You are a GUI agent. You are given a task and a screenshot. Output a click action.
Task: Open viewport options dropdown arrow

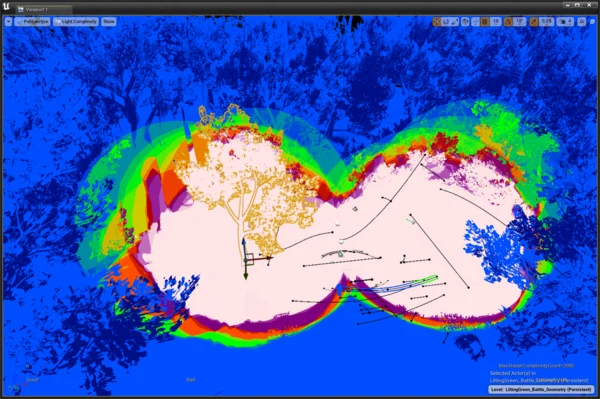coord(8,22)
